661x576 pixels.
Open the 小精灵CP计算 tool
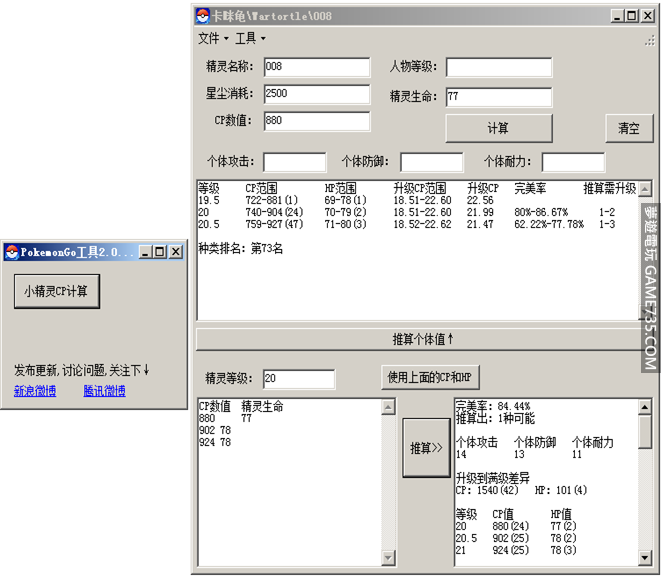[57, 292]
